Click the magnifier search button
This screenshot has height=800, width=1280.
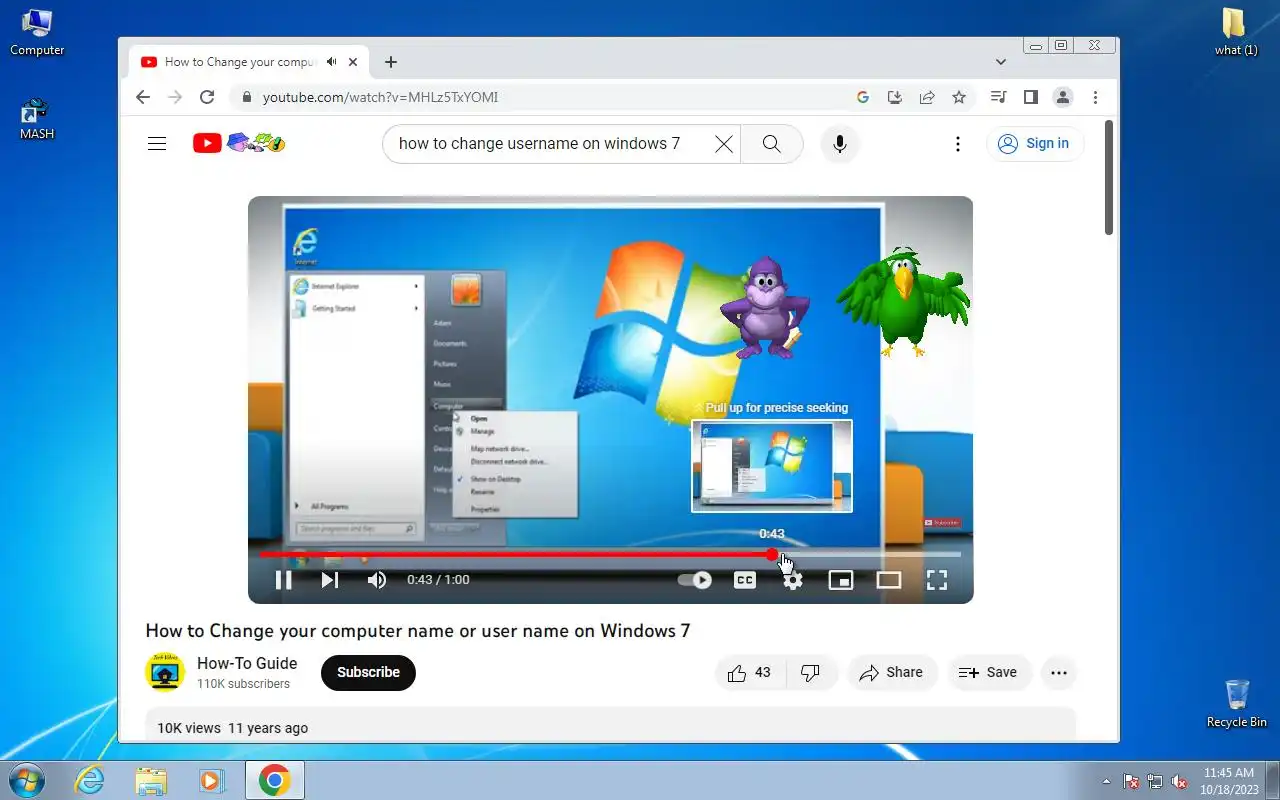(x=771, y=143)
